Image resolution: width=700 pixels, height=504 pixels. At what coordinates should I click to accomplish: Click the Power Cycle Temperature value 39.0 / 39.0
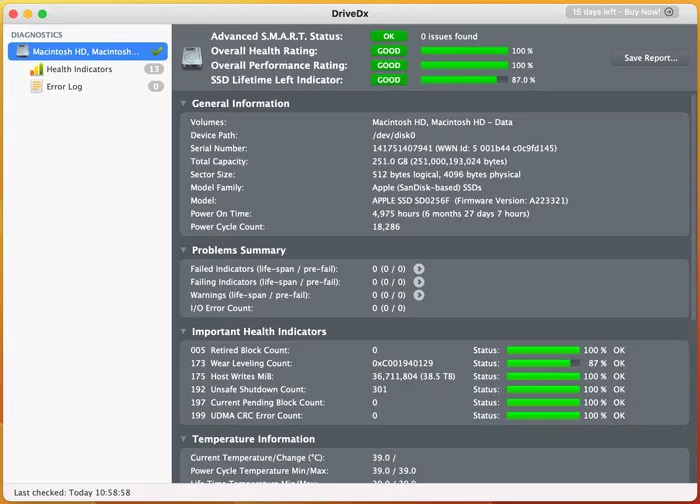(x=394, y=471)
